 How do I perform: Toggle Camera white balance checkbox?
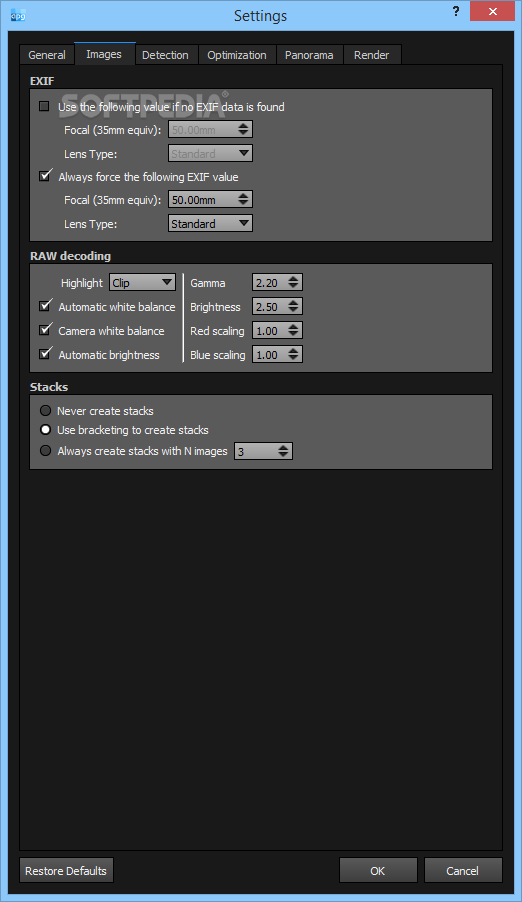(x=45, y=330)
